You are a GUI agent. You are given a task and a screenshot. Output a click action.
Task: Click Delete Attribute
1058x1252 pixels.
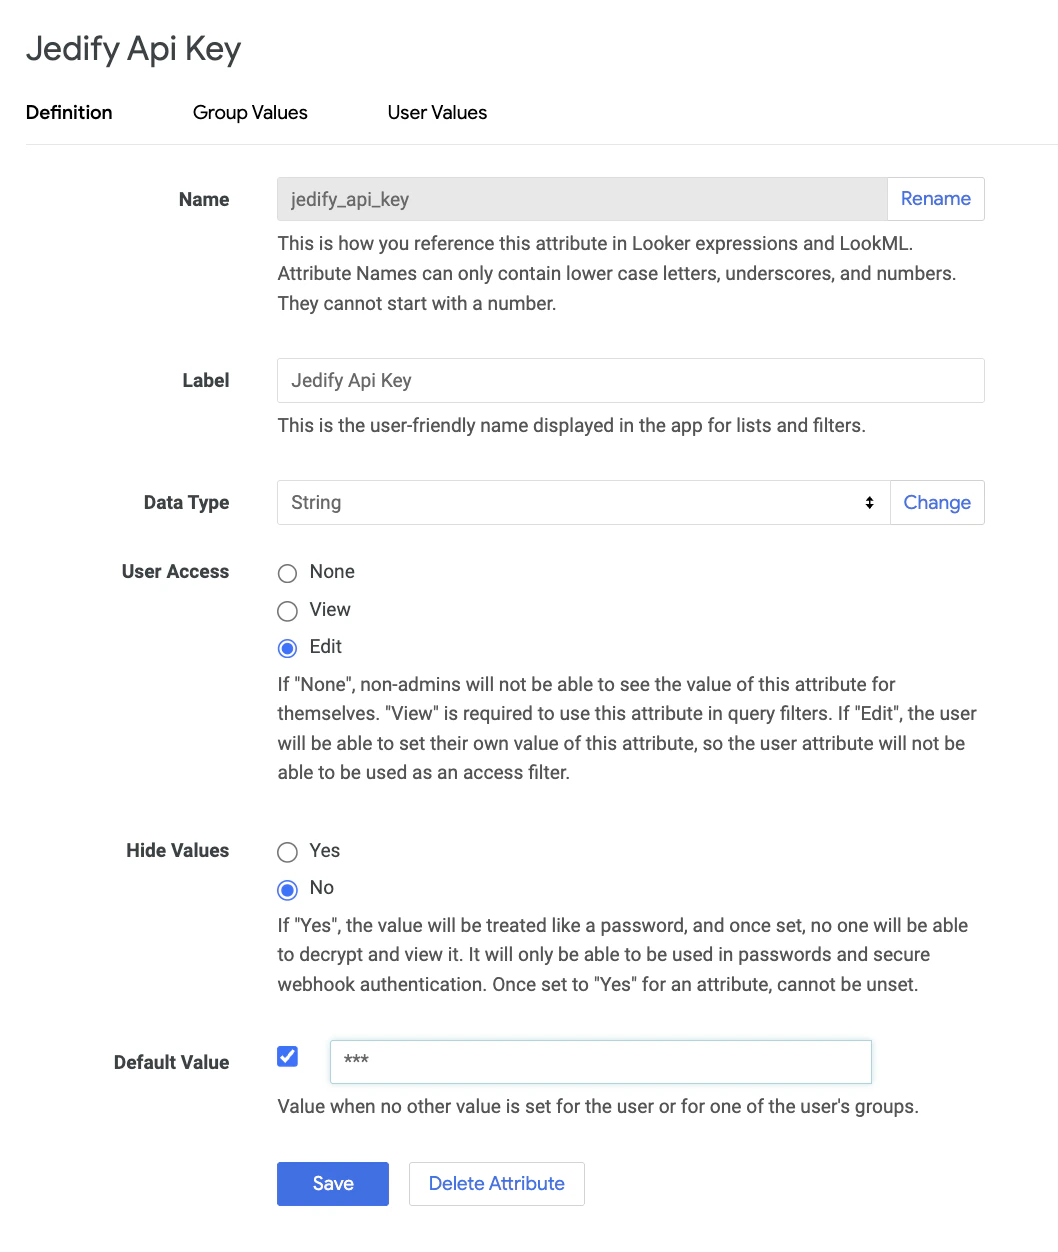click(496, 1183)
